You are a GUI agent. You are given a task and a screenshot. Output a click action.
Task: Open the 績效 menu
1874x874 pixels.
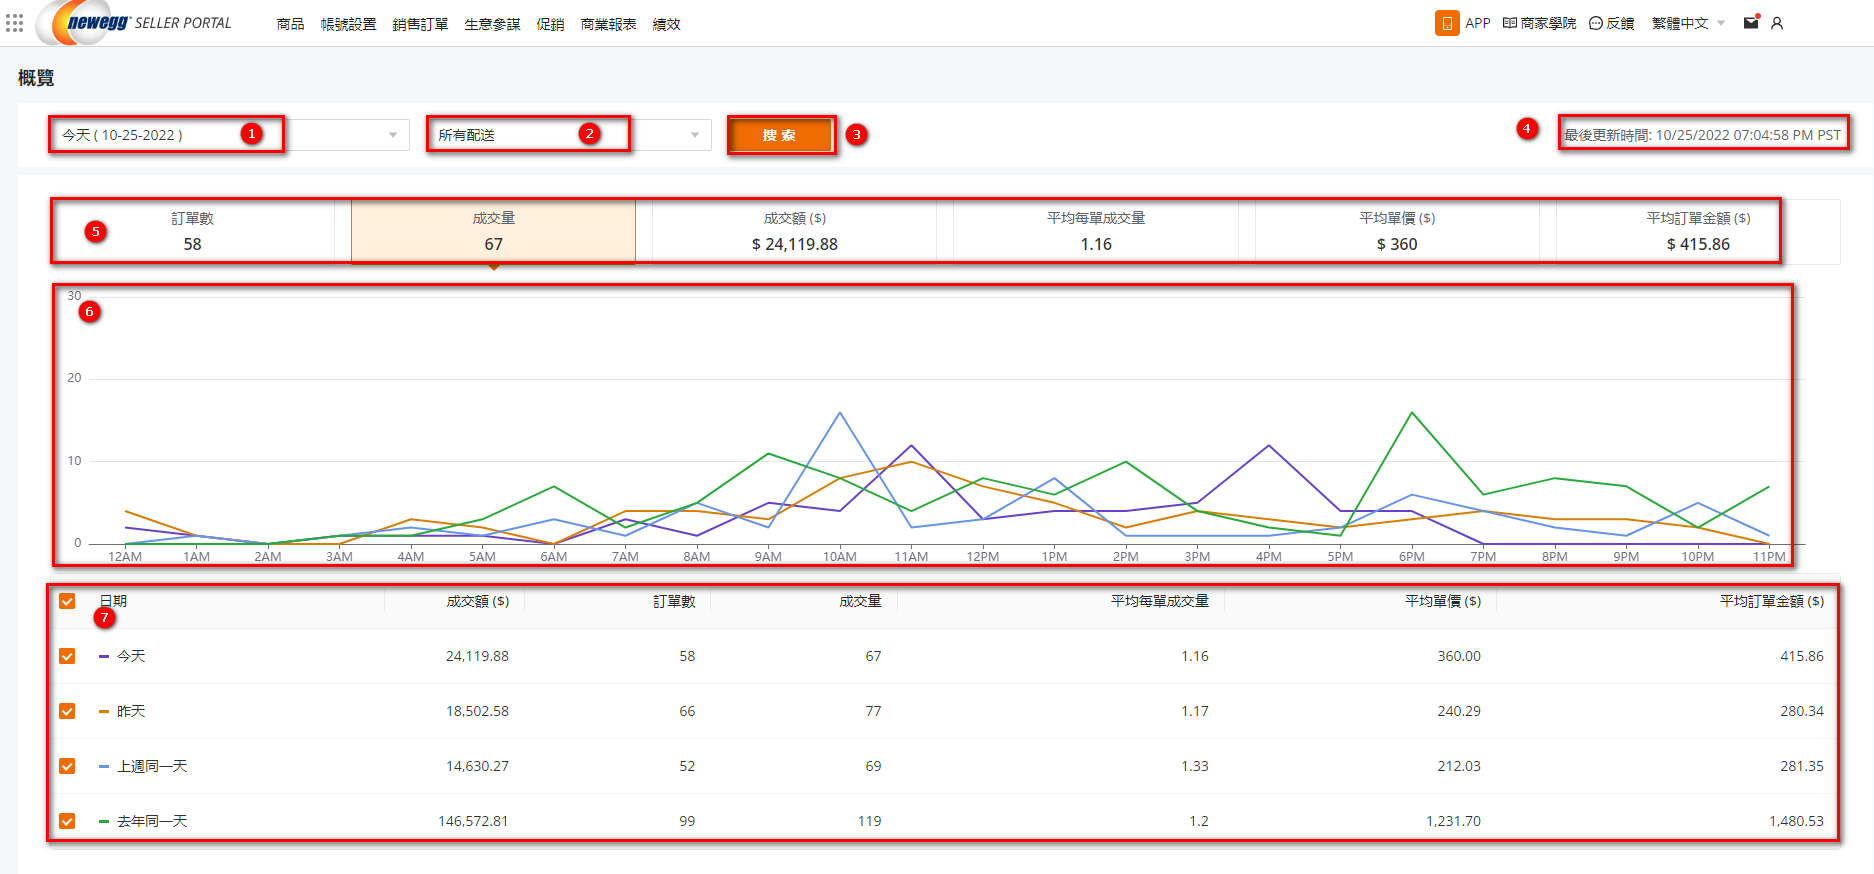(x=666, y=24)
